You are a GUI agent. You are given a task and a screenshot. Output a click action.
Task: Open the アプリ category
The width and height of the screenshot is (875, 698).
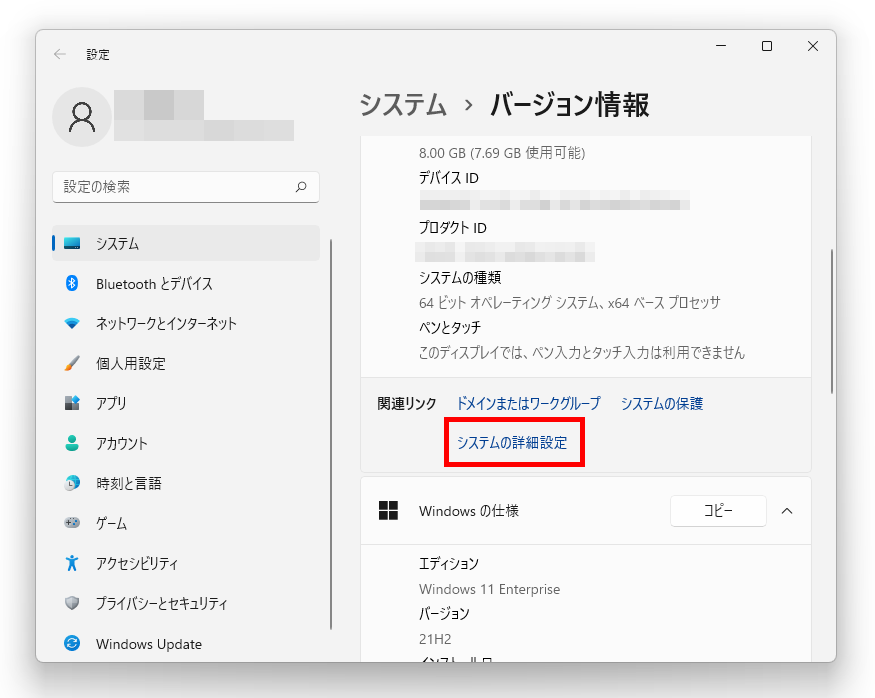[186, 403]
